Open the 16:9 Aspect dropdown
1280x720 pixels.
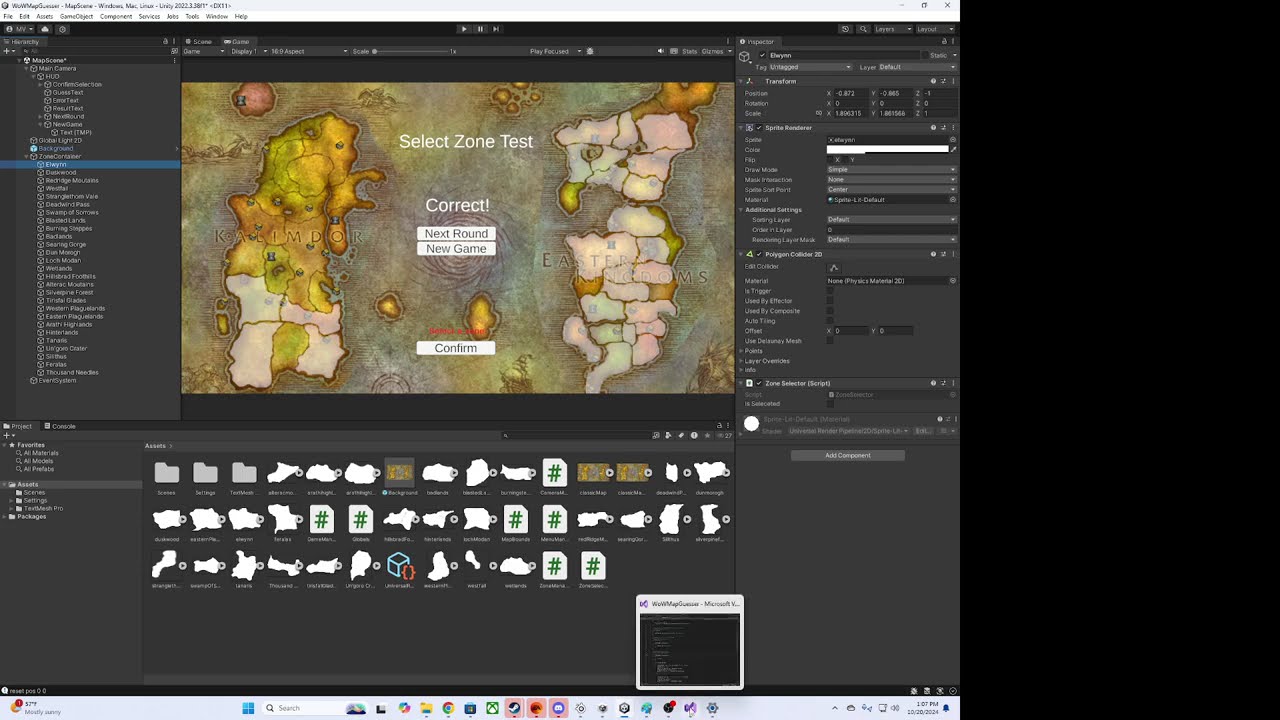coord(309,51)
